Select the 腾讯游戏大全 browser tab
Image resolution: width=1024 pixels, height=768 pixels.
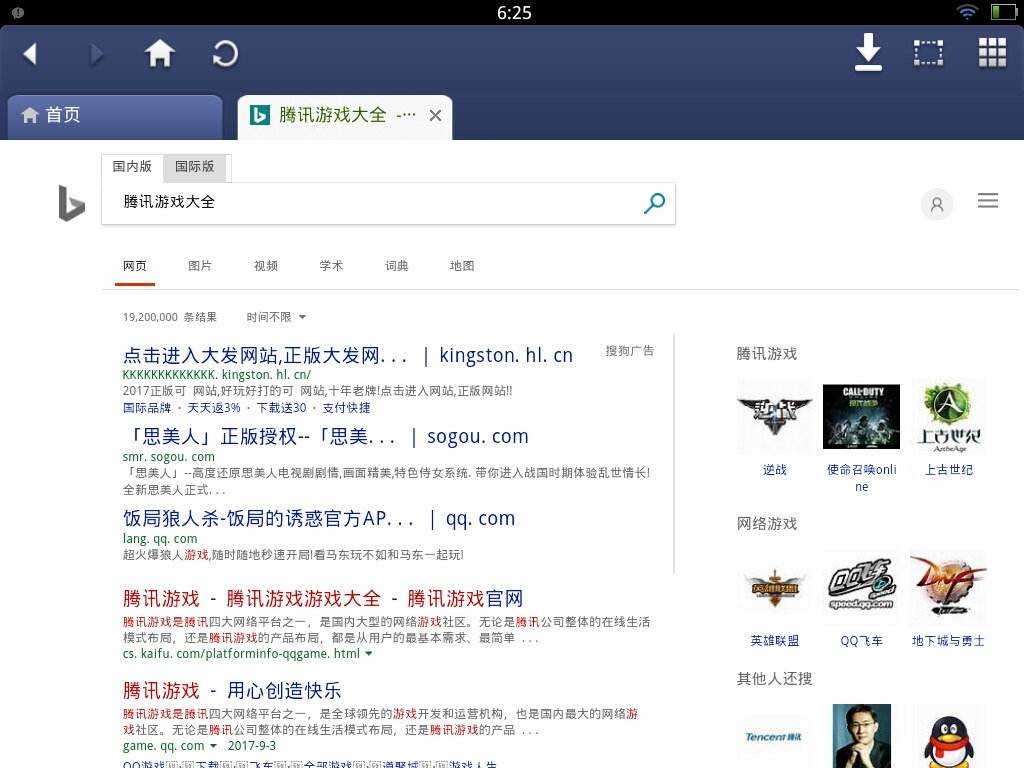(345, 117)
